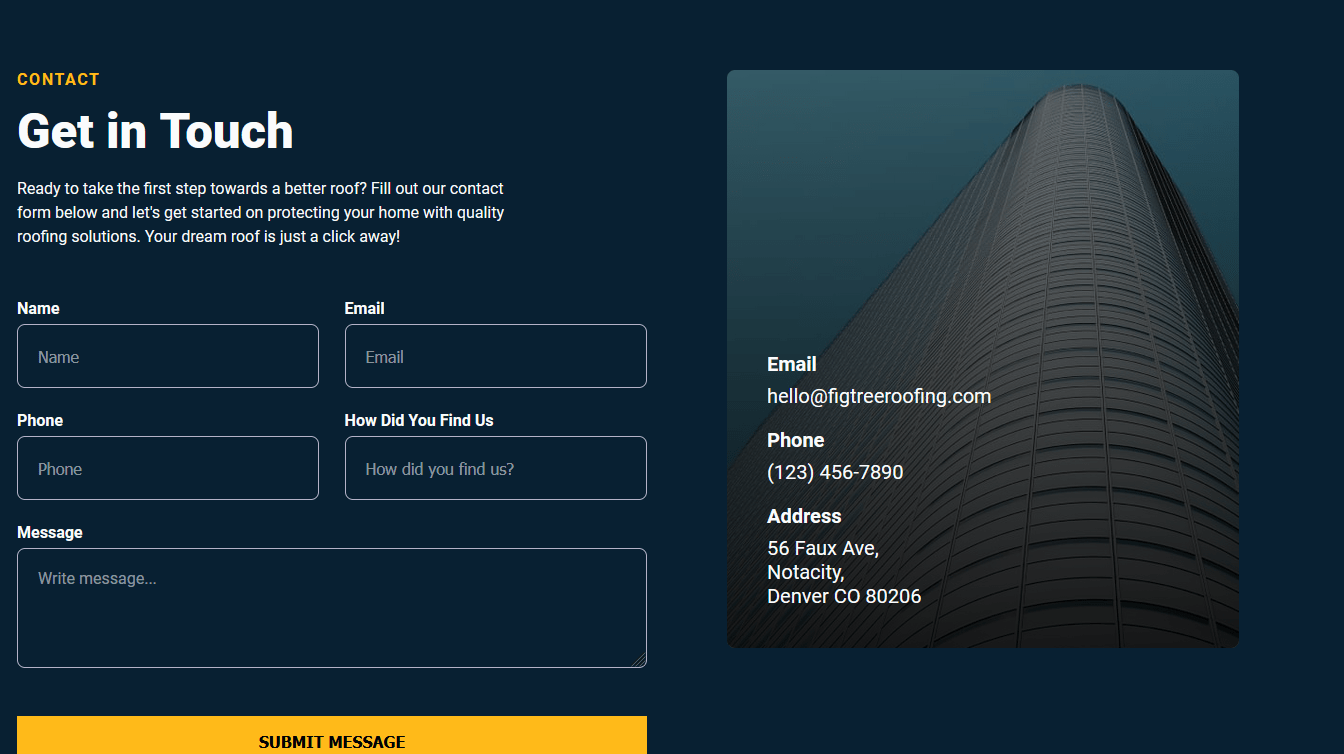Image resolution: width=1344 pixels, height=754 pixels.
Task: Click the 'Notacity,' address line
Action: [806, 572]
